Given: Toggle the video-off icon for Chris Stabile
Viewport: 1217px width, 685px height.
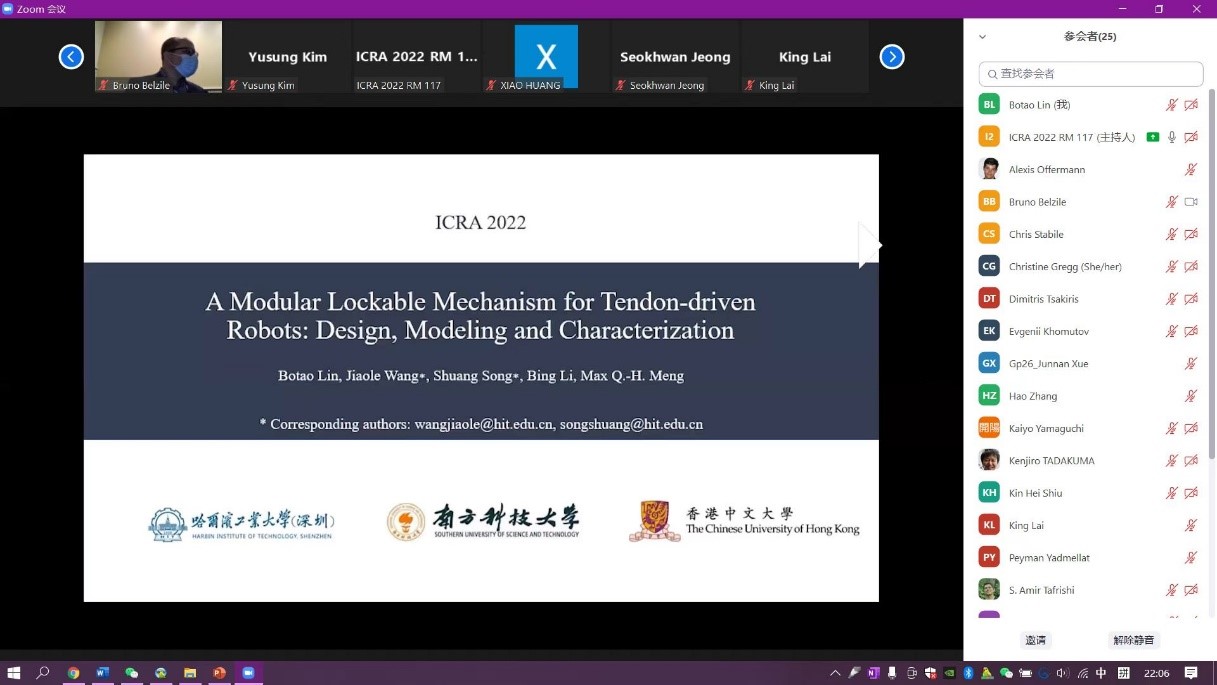Looking at the screenshot, I should coord(1191,234).
